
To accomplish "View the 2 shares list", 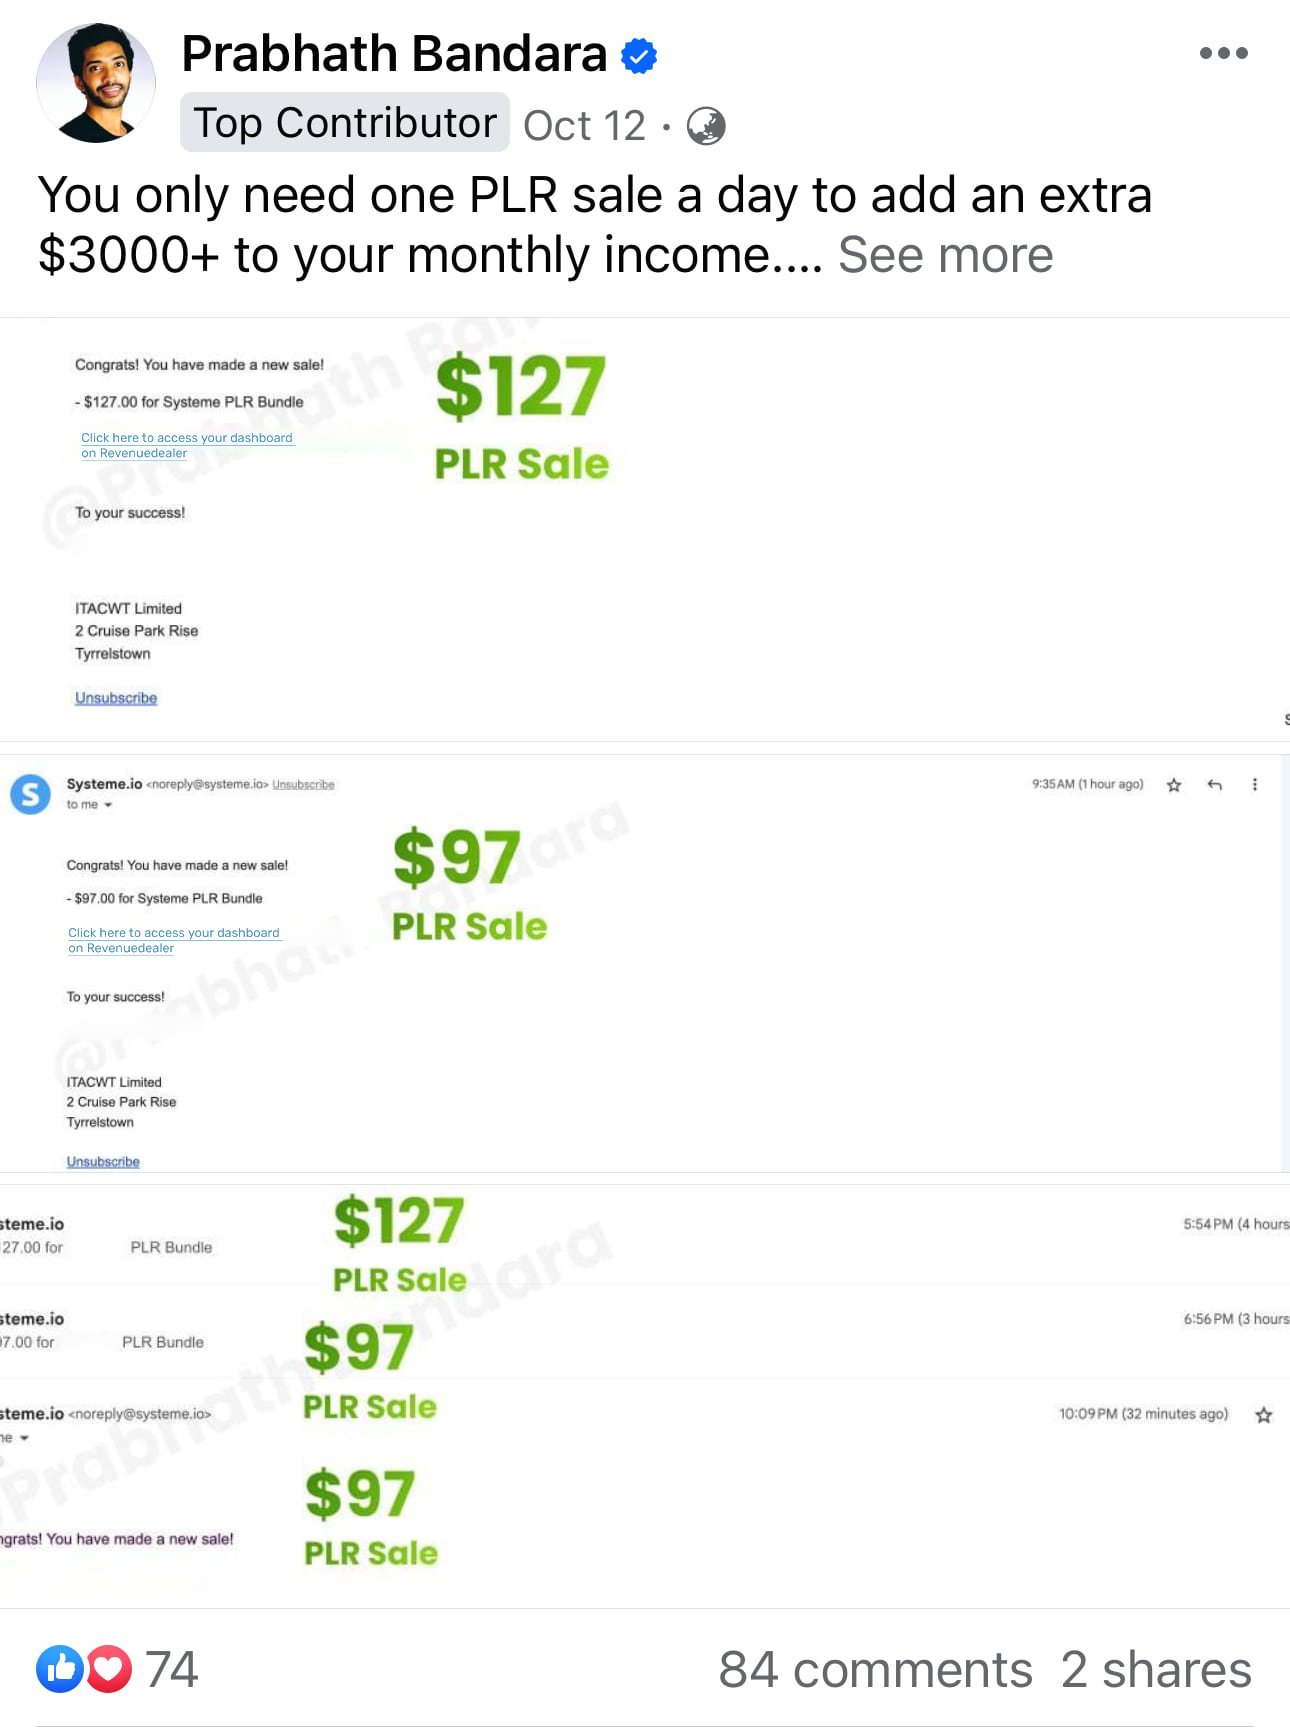I will (1156, 1669).
